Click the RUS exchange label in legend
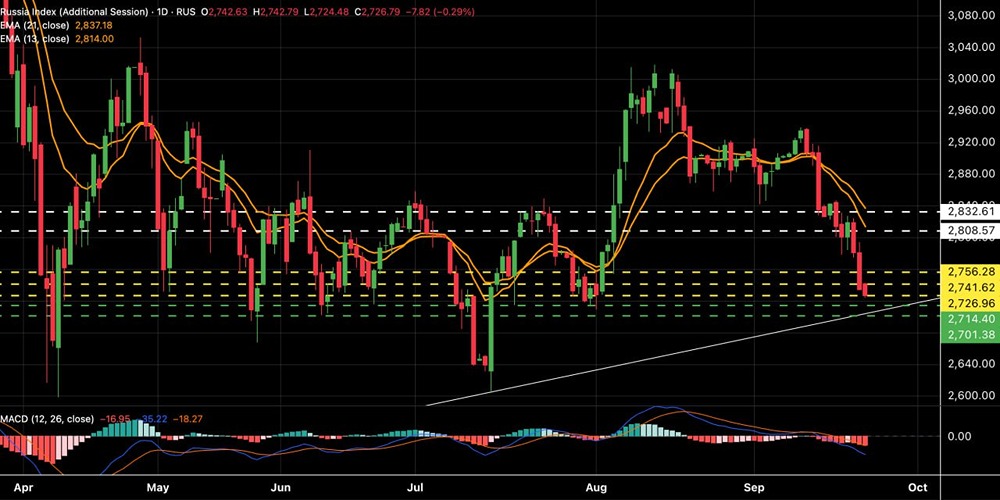Image resolution: width=1000 pixels, height=500 pixels. (x=186, y=12)
